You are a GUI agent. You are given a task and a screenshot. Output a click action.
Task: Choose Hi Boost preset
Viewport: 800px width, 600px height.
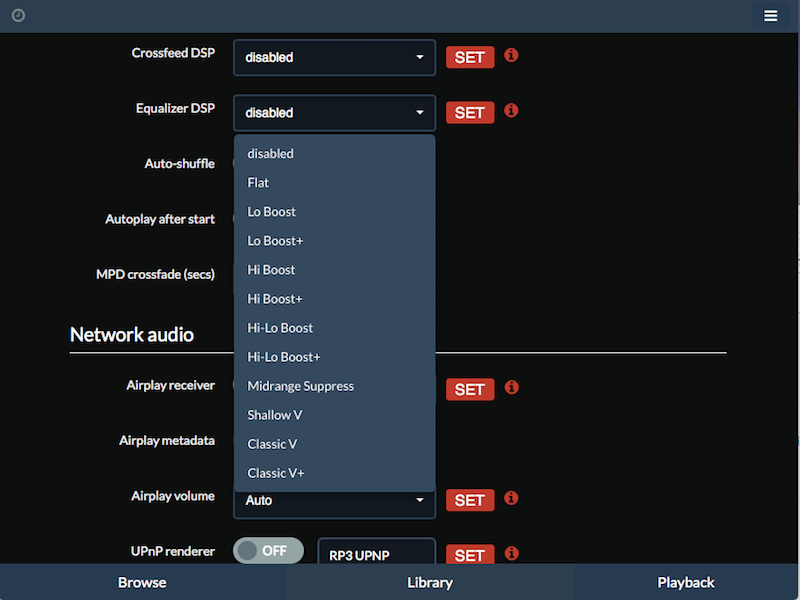coord(335,270)
